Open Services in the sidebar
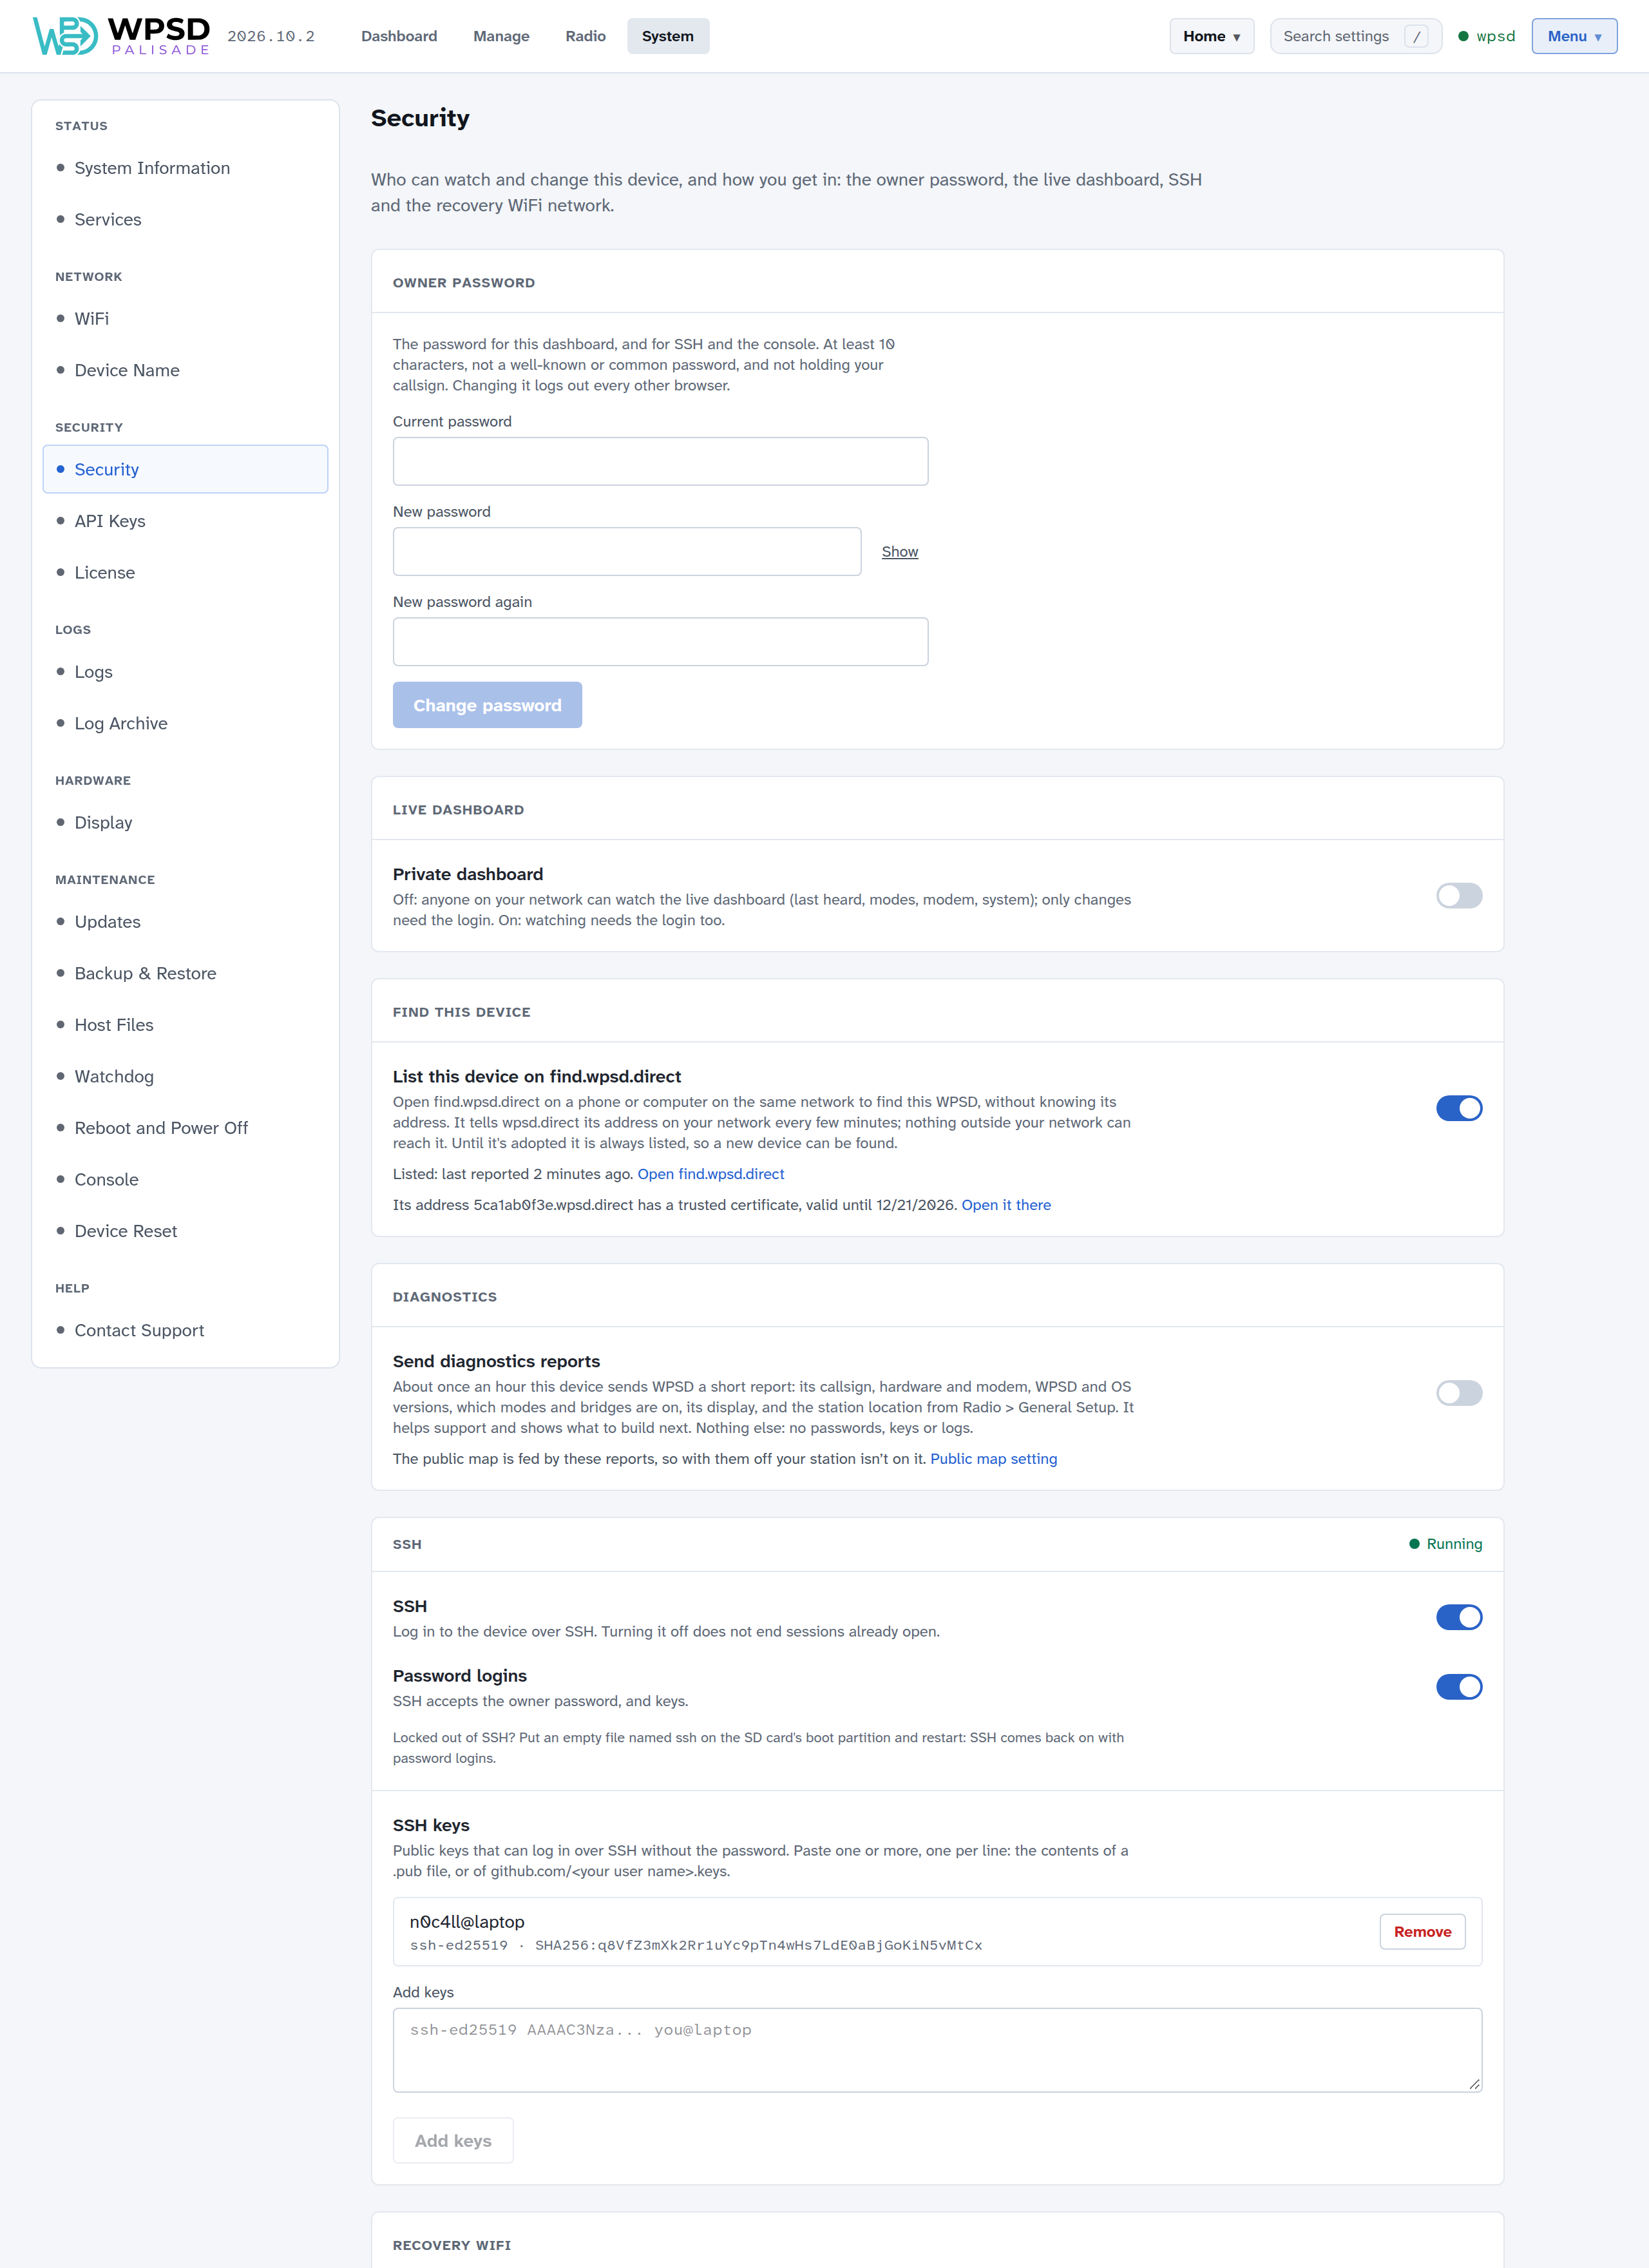Viewport: 1649px width, 2268px height. click(186, 219)
